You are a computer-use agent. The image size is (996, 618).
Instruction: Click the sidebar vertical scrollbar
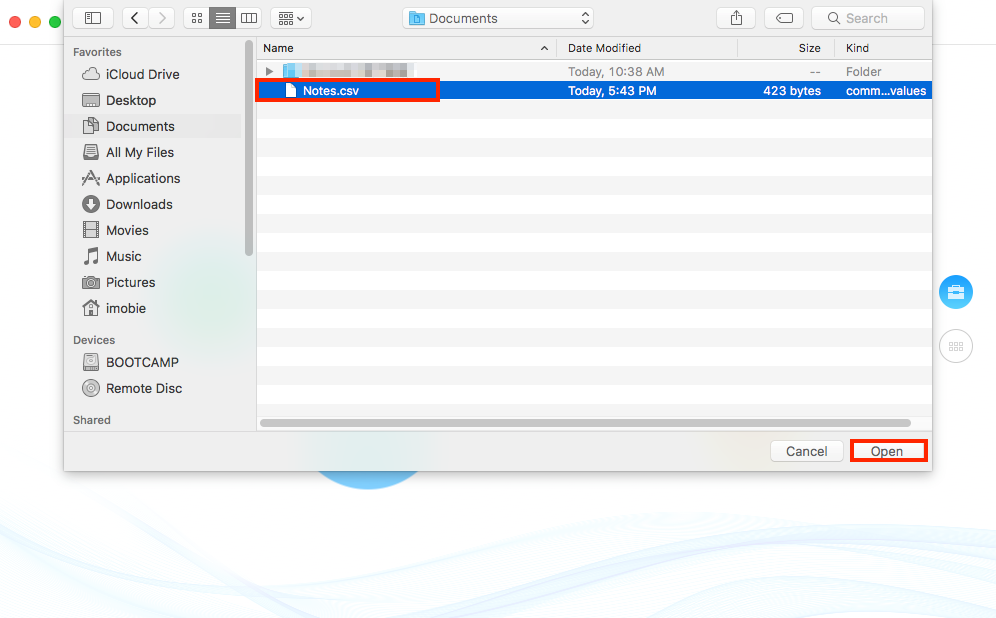click(x=248, y=147)
